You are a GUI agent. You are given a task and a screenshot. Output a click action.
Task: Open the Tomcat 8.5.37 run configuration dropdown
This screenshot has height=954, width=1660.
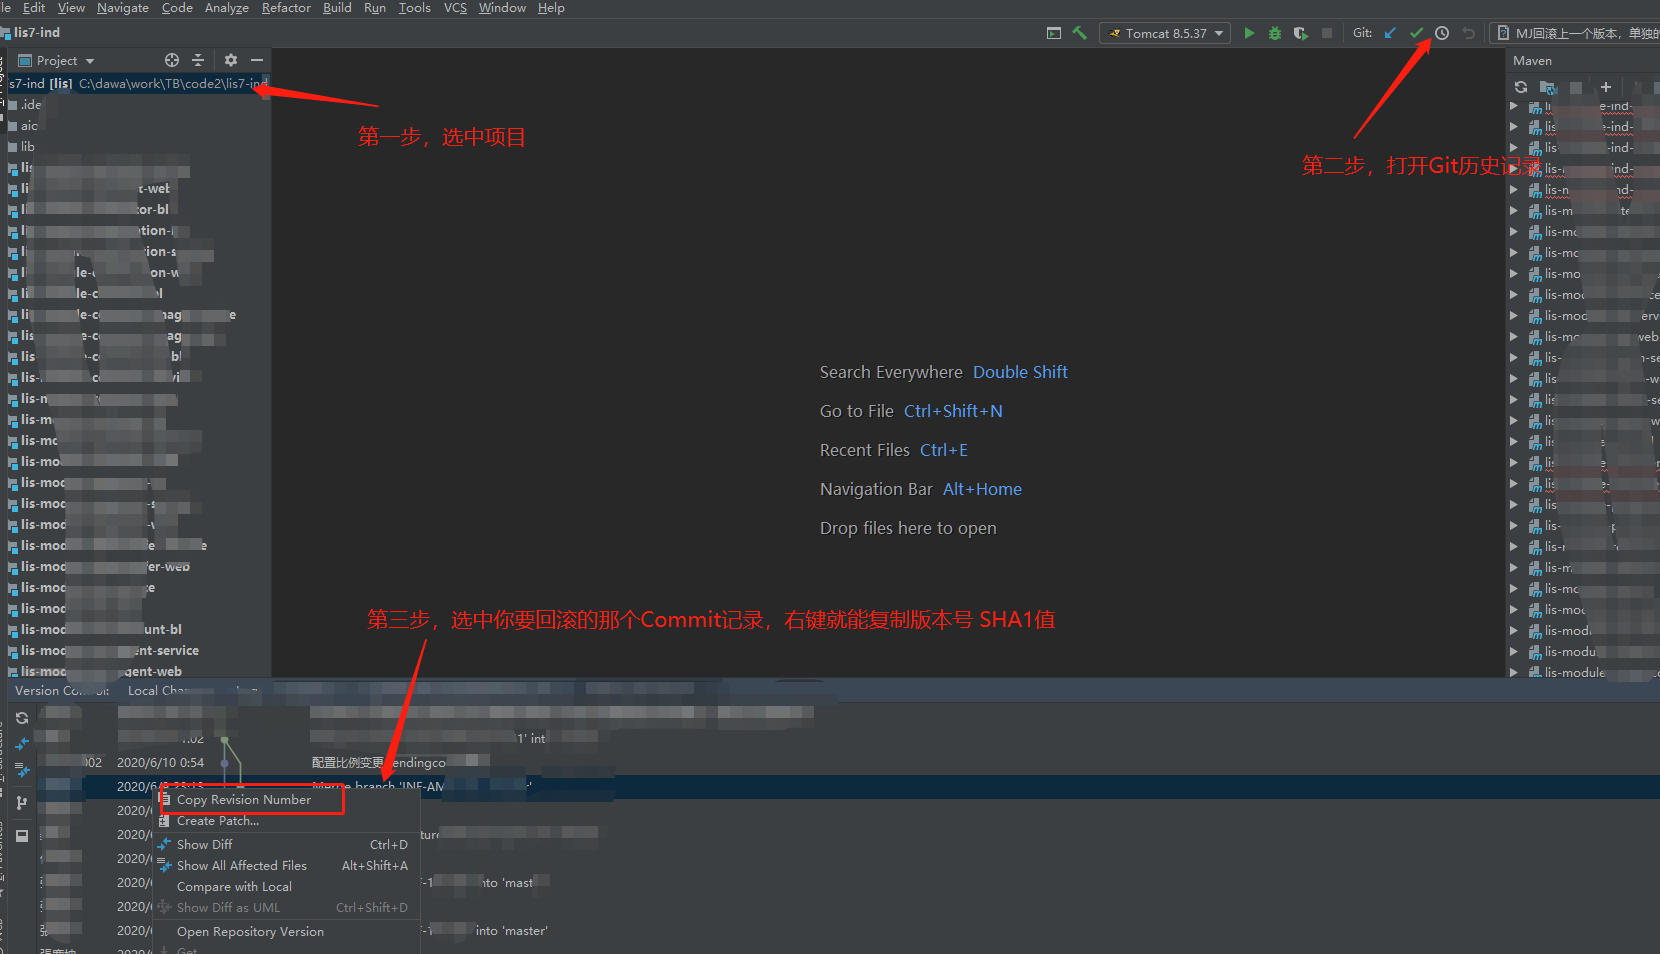(x=1165, y=33)
